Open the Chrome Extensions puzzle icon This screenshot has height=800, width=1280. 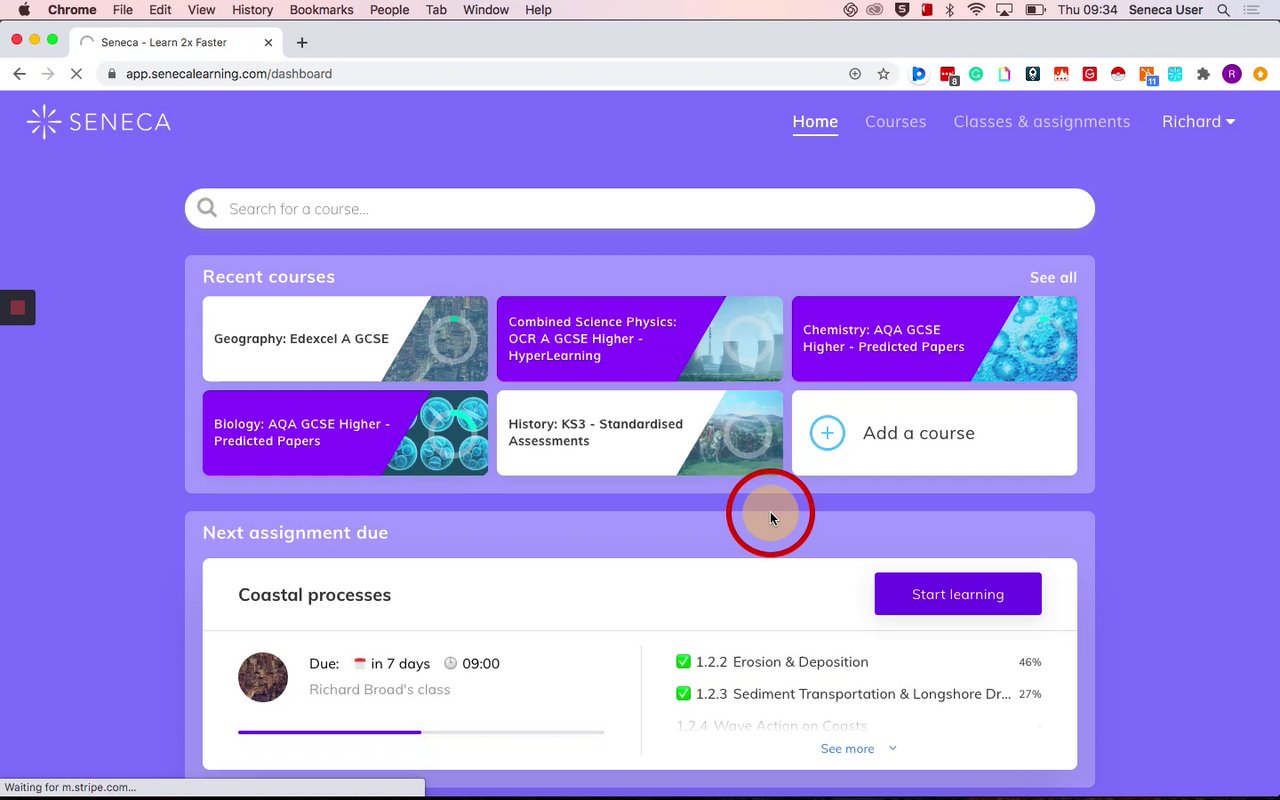click(1203, 74)
